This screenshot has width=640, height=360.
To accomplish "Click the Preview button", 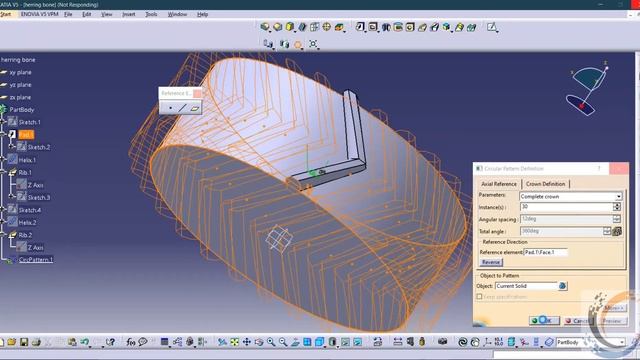I will 612,321.
